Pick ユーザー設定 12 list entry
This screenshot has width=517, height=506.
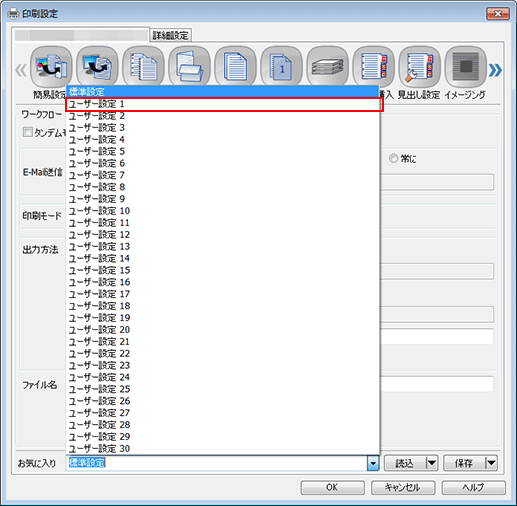tap(222, 235)
